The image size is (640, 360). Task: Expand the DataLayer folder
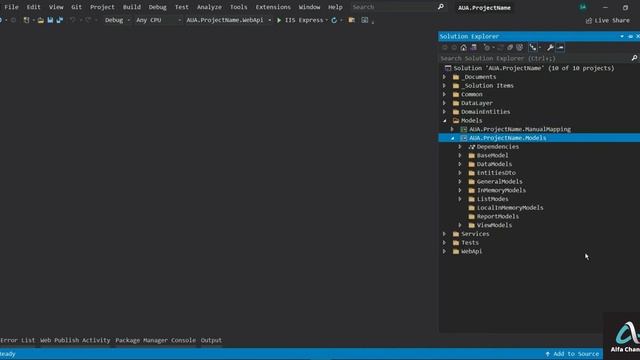point(444,103)
